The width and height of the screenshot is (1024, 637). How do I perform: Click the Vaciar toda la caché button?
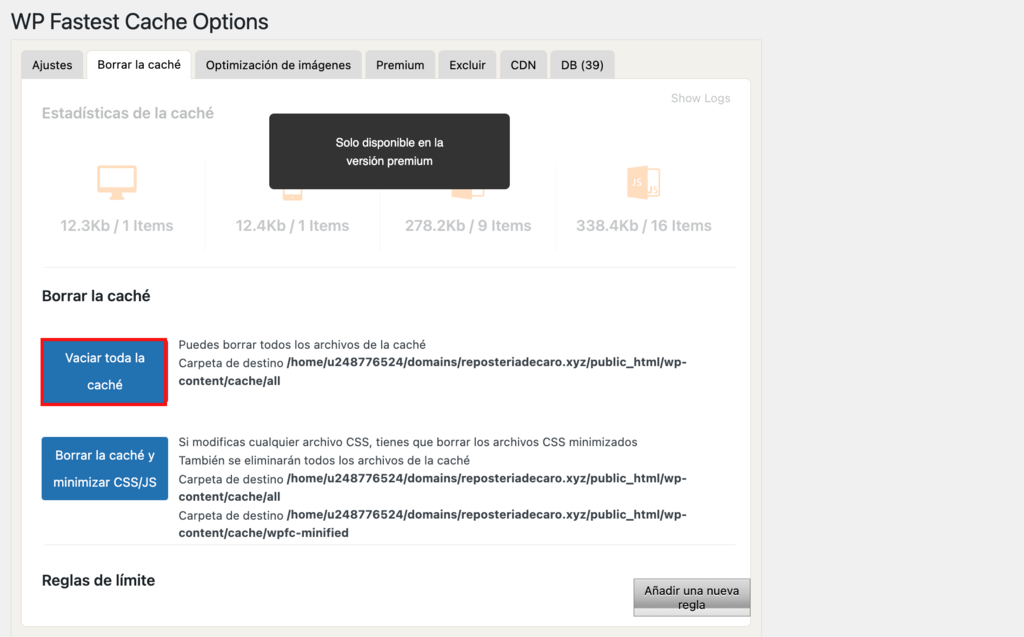[x=104, y=372]
